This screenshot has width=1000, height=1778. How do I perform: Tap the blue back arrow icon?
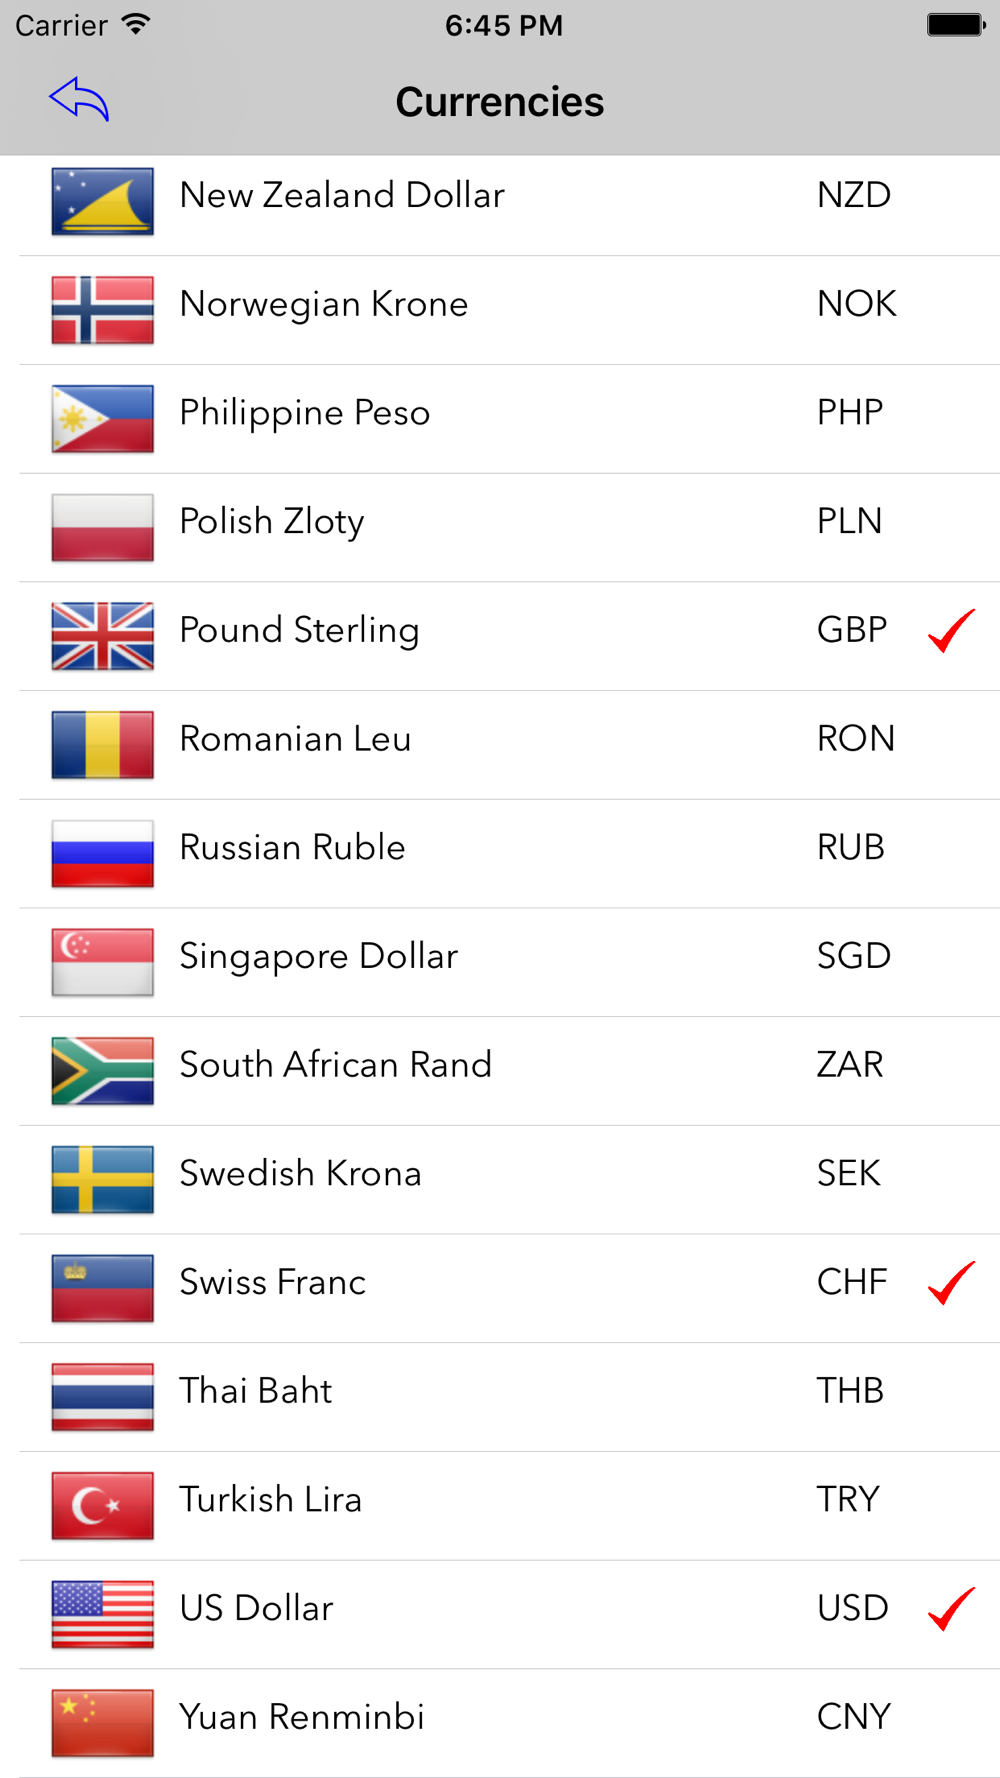pos(79,99)
